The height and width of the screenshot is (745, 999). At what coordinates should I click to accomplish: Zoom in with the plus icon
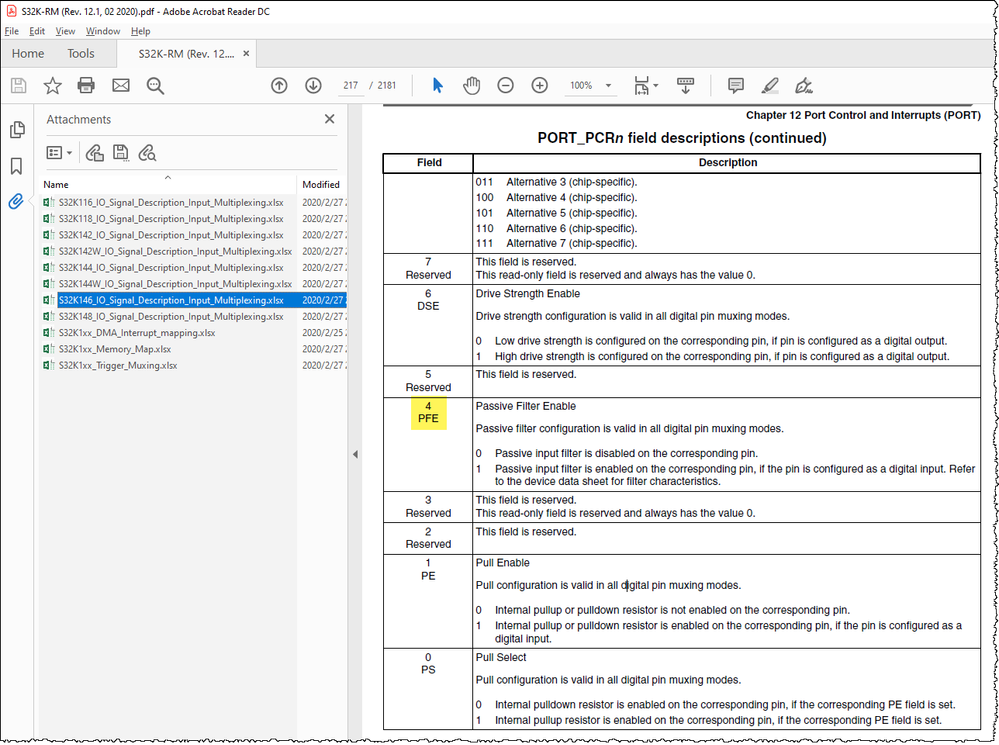pyautogui.click(x=539, y=85)
